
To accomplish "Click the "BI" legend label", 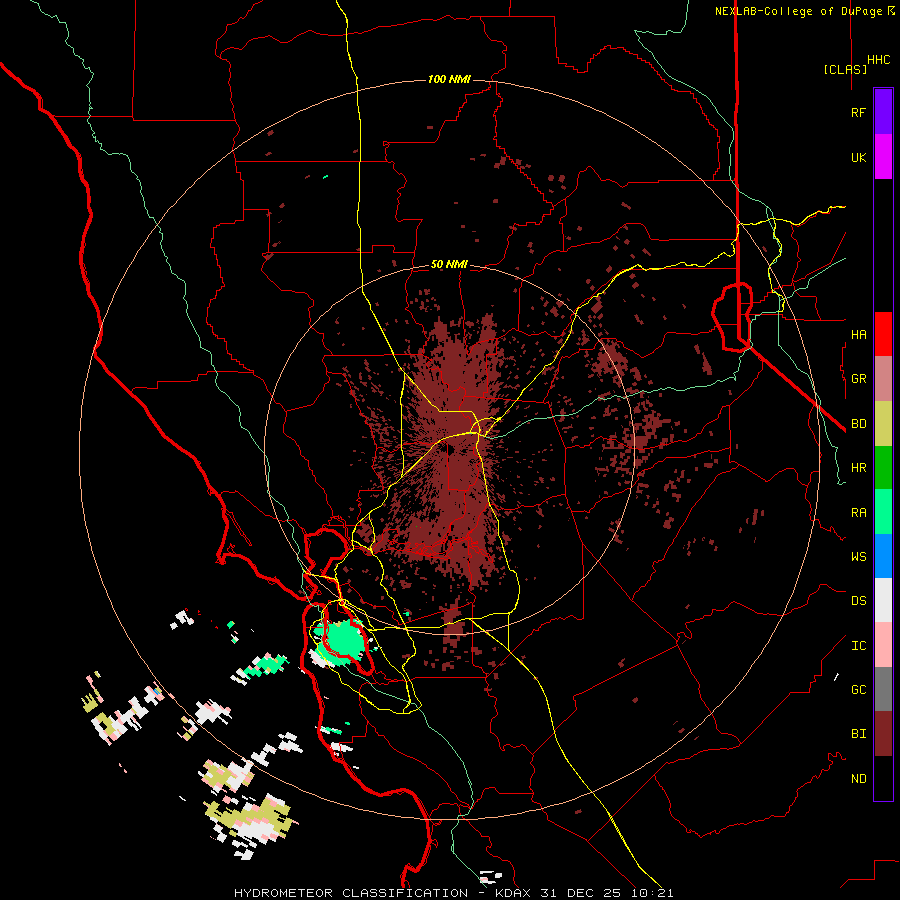I will [858, 734].
